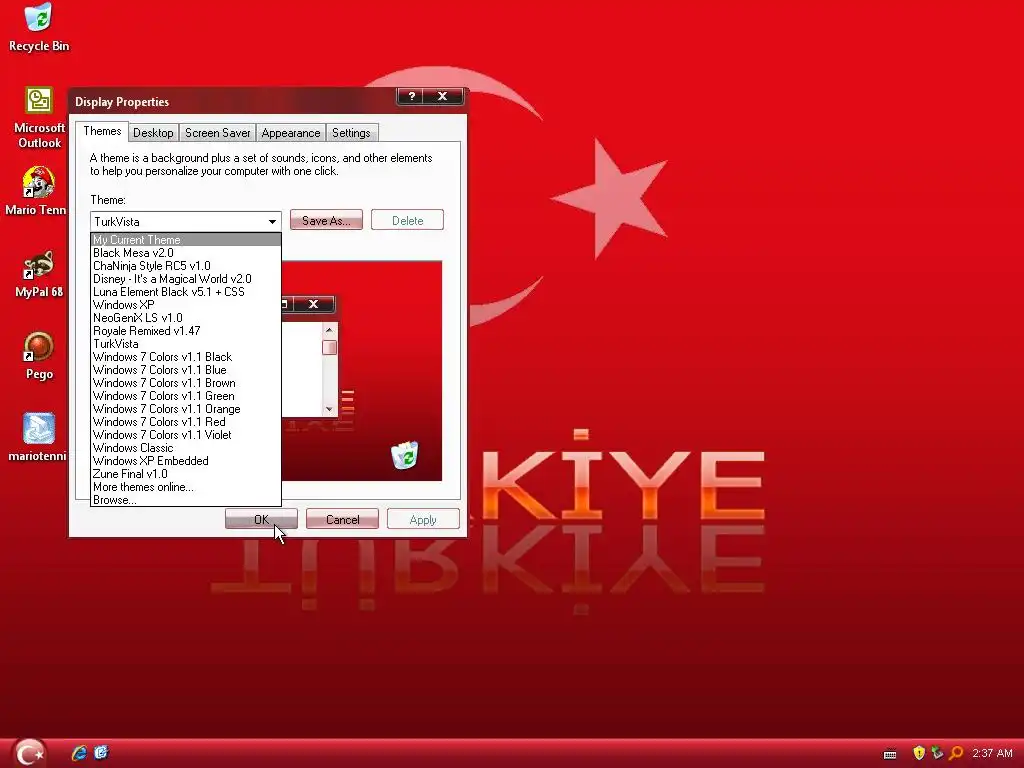Click preview window scrollbar down arrow

[x=329, y=409]
